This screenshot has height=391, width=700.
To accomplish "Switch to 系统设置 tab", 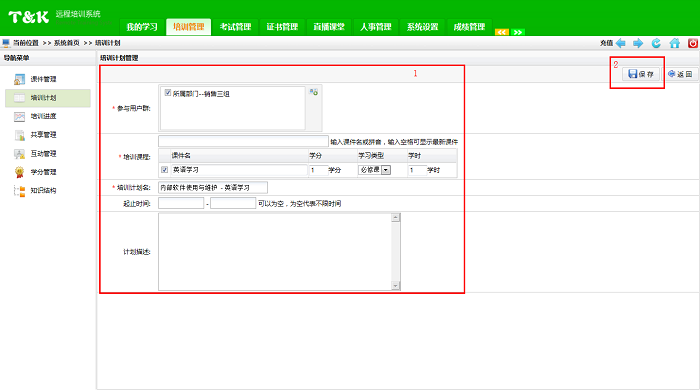I will pyautogui.click(x=422, y=27).
